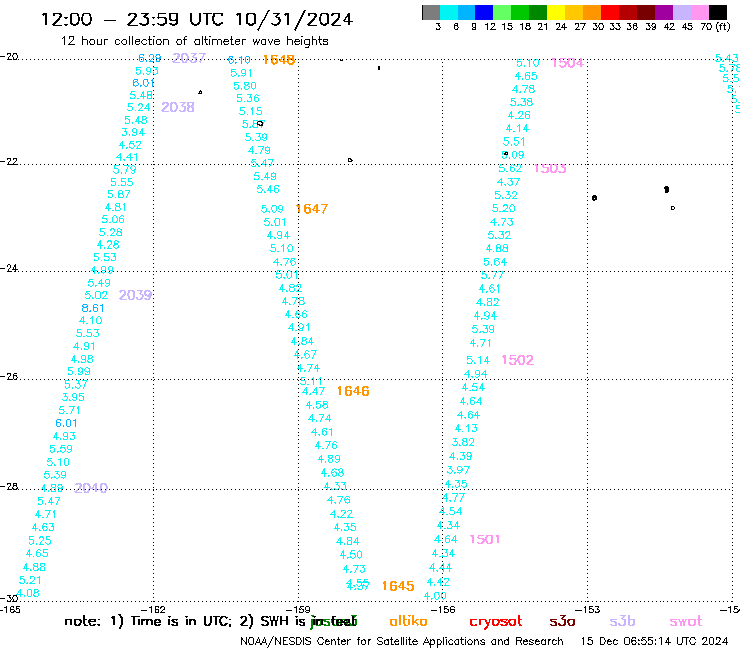Viewport: 740px width, 650px height.
Task: Click the -24 latitude axis label
Action: coord(9,268)
